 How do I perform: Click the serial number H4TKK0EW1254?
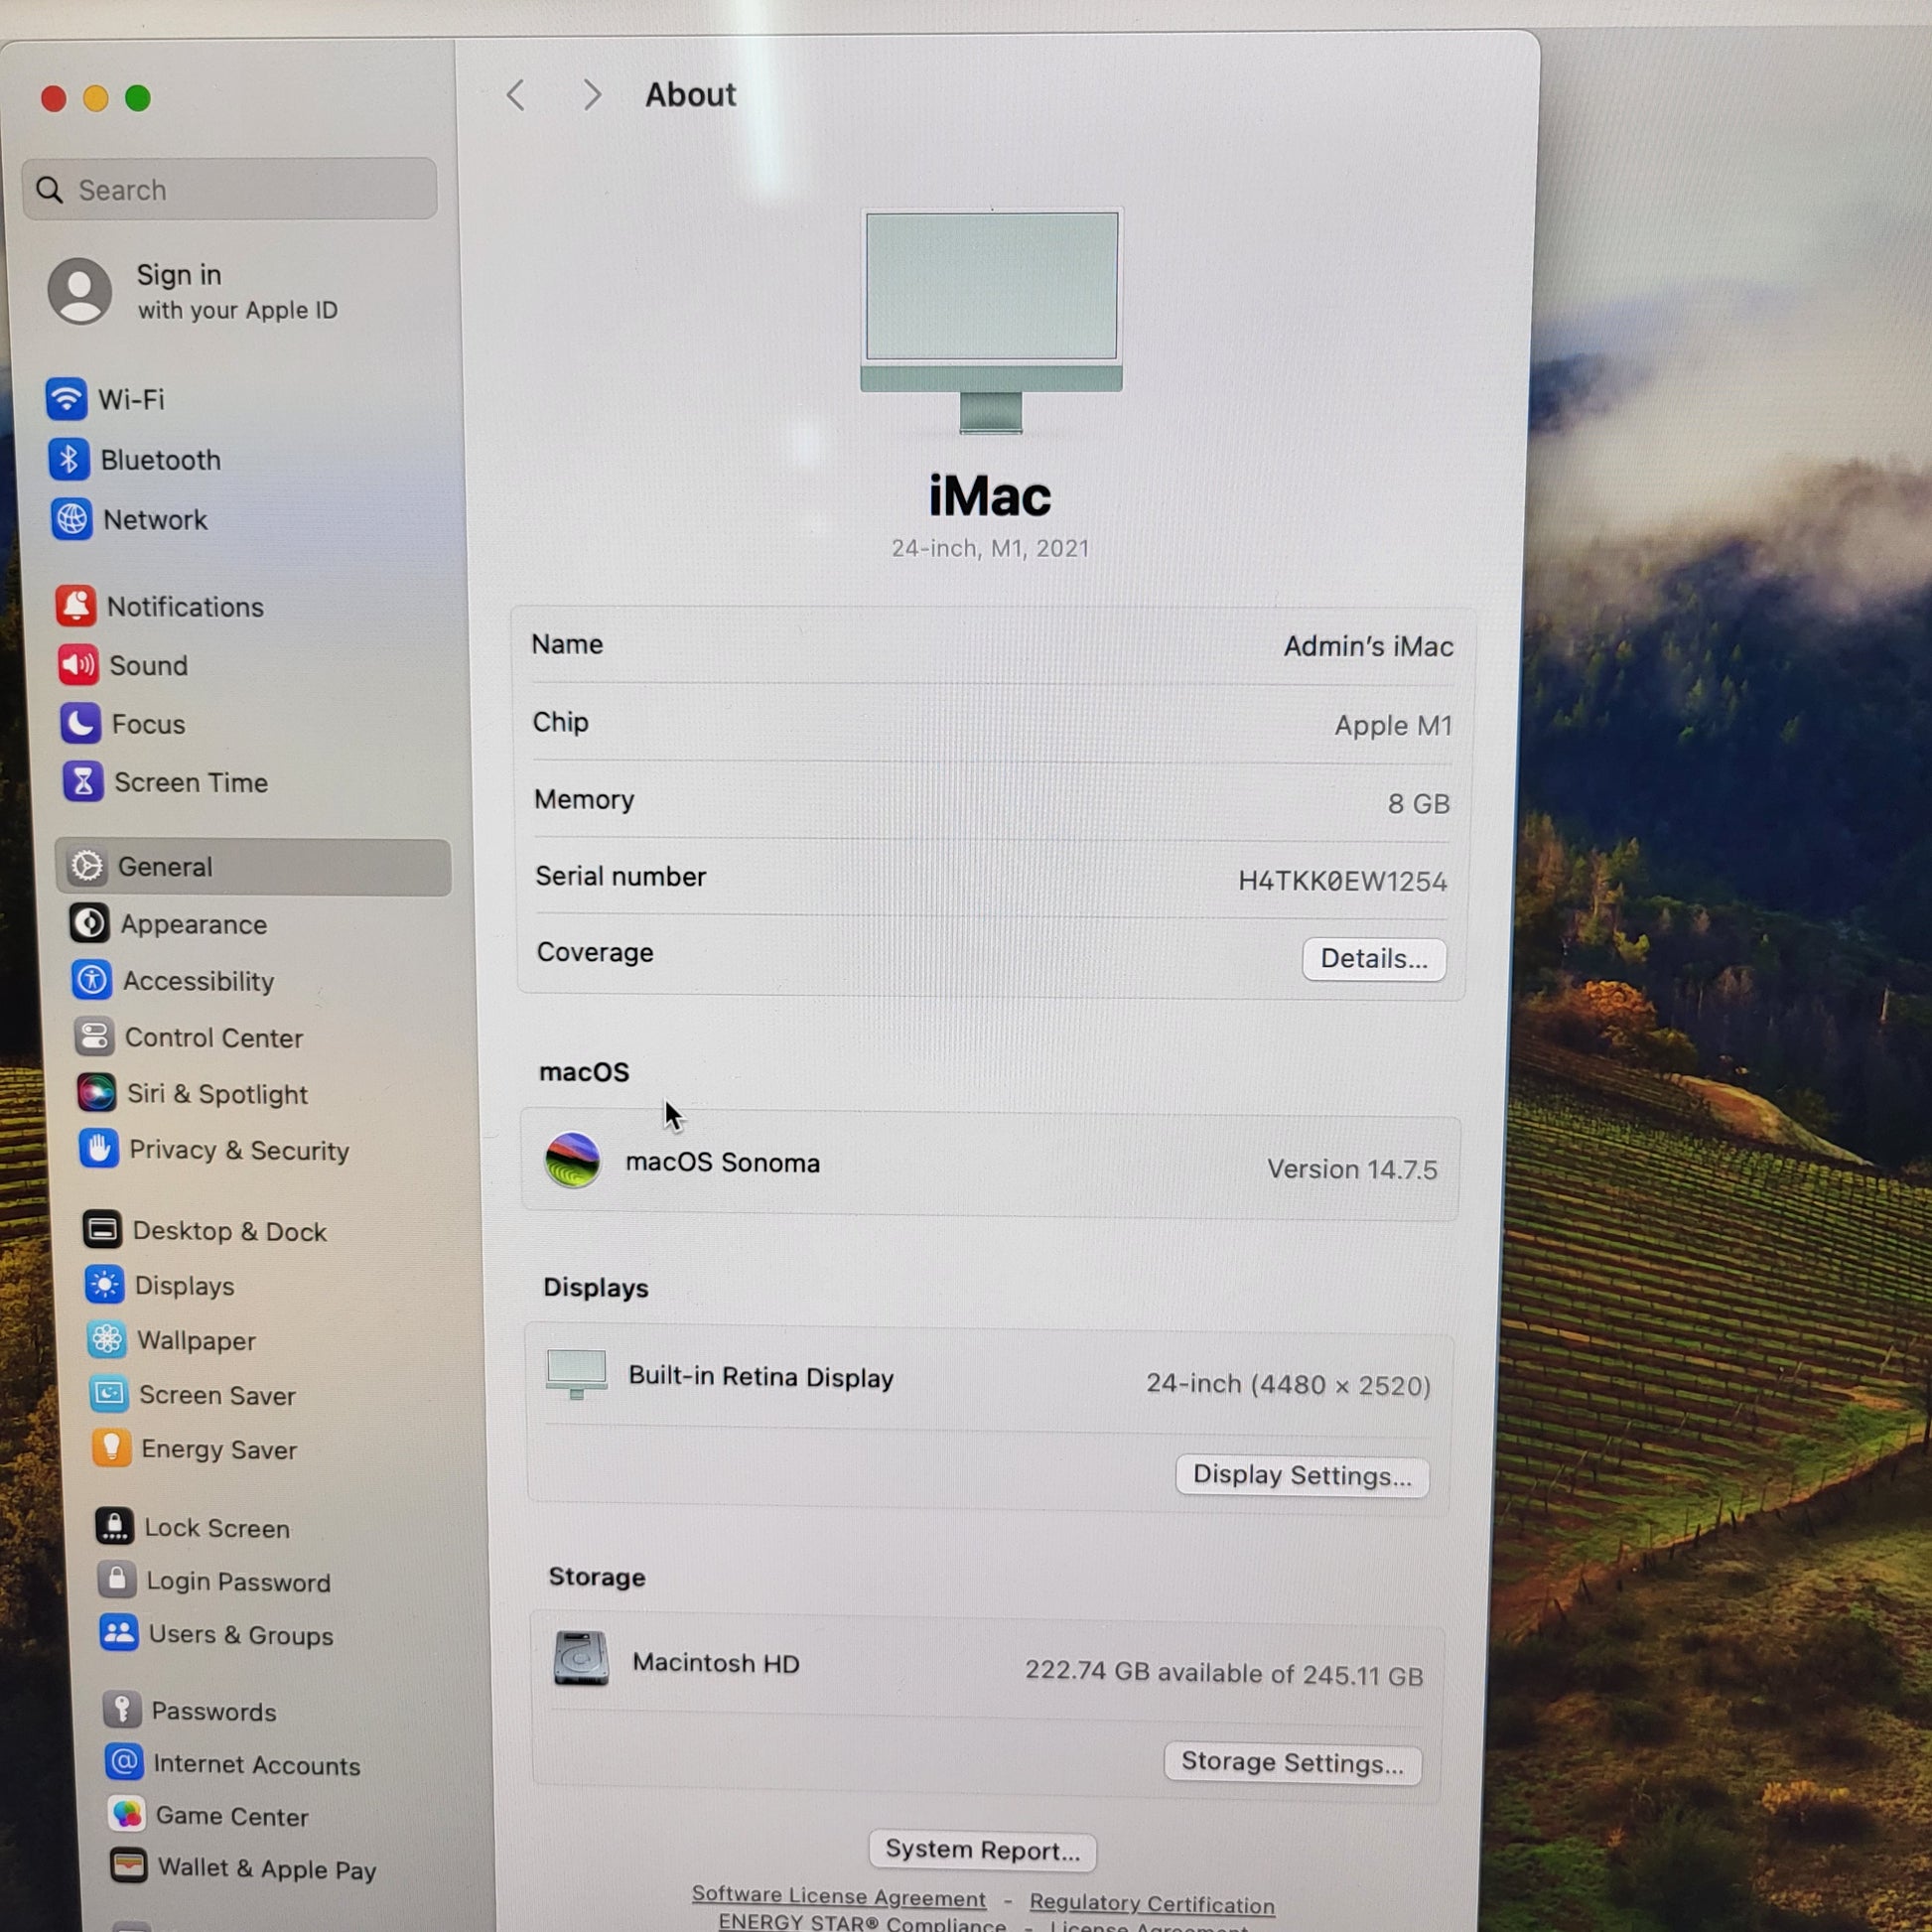click(x=1342, y=881)
